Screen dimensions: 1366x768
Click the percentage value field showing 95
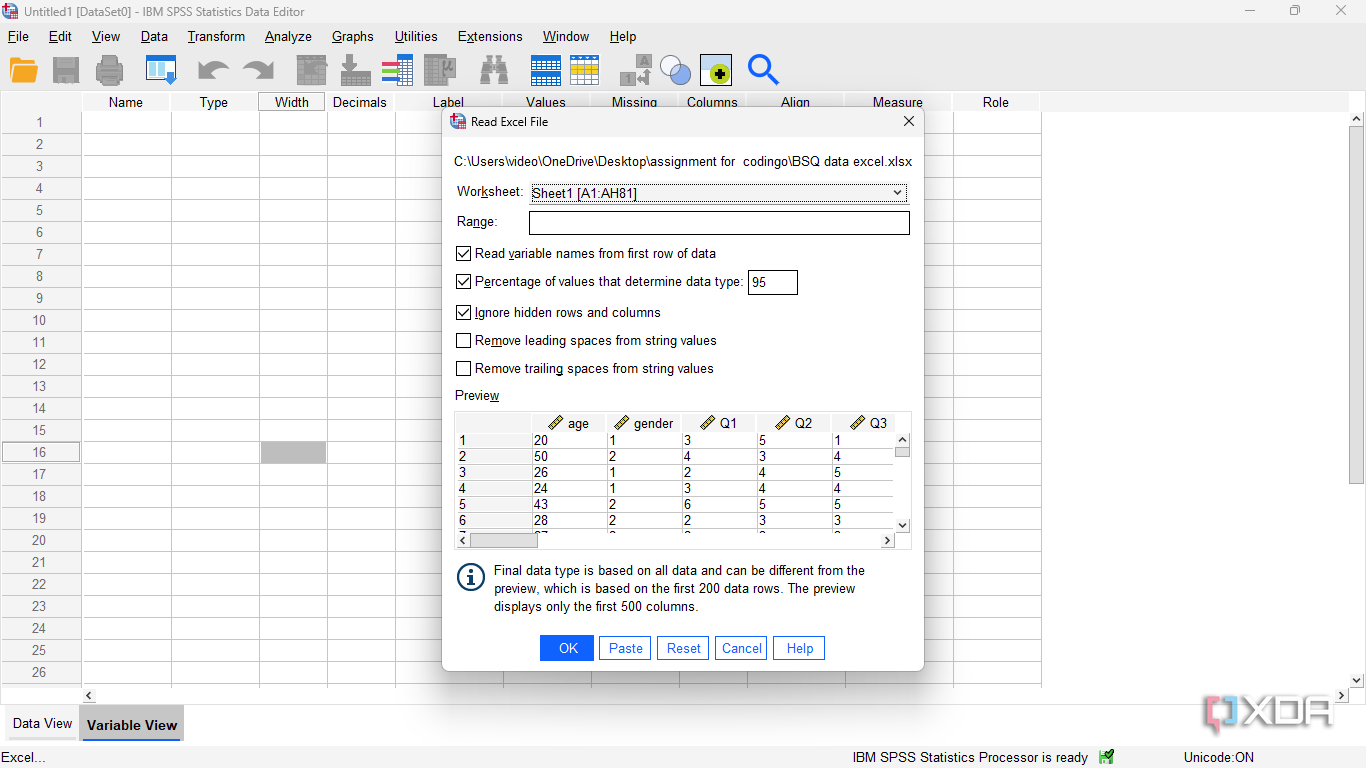[x=773, y=283]
